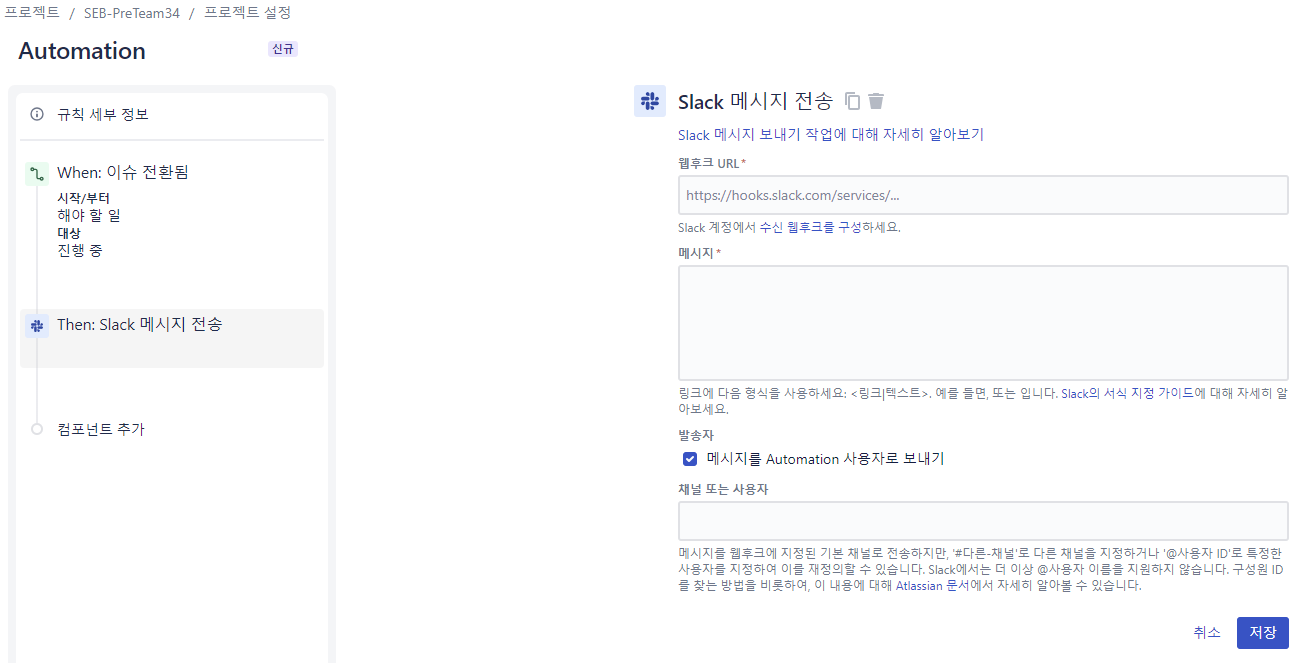Uncheck 메시지를 Automation 사용자로 보내기 checkbox
Screen dimensions: 1301x663
690,459
